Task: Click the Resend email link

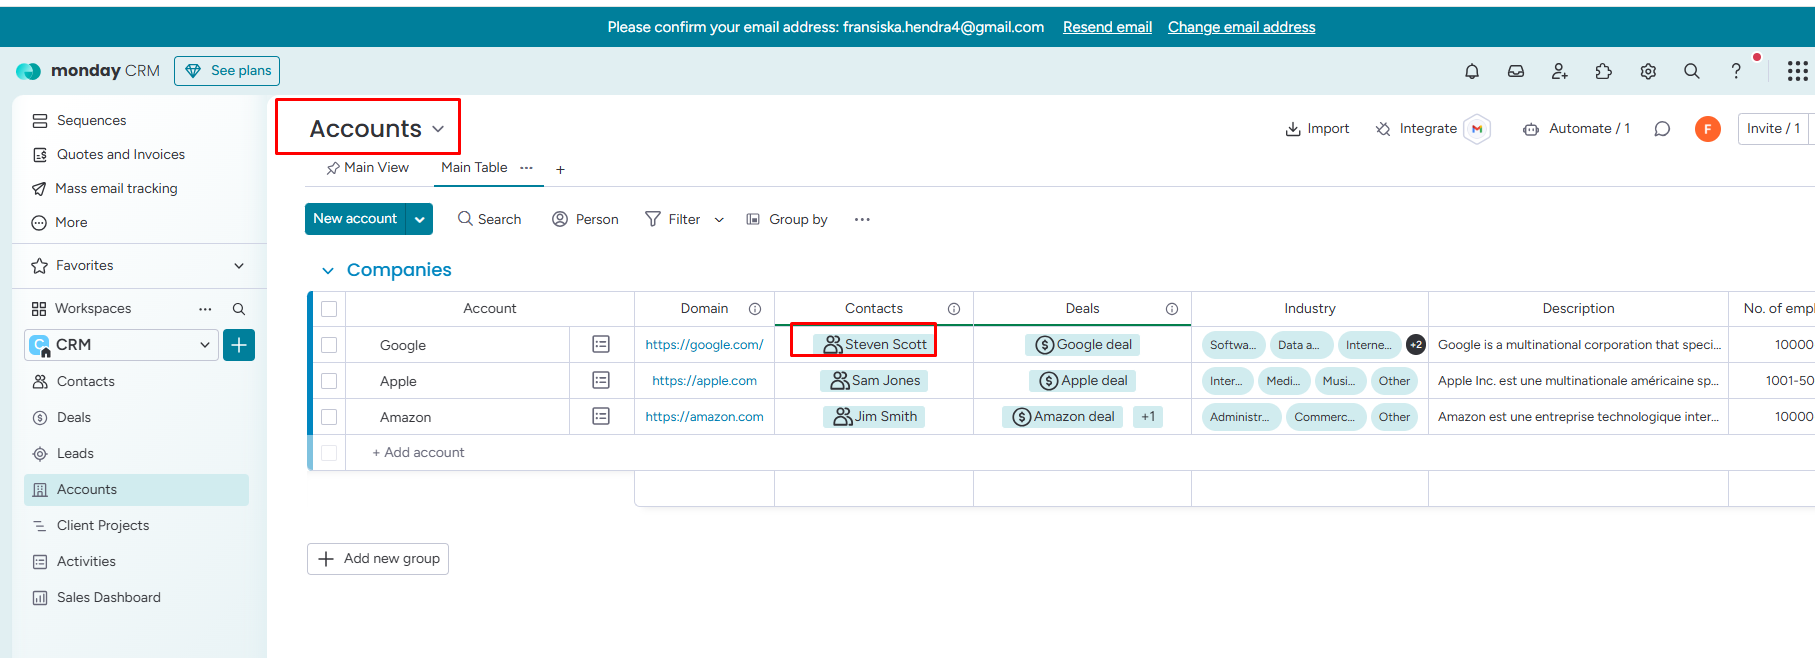Action: point(1107,27)
